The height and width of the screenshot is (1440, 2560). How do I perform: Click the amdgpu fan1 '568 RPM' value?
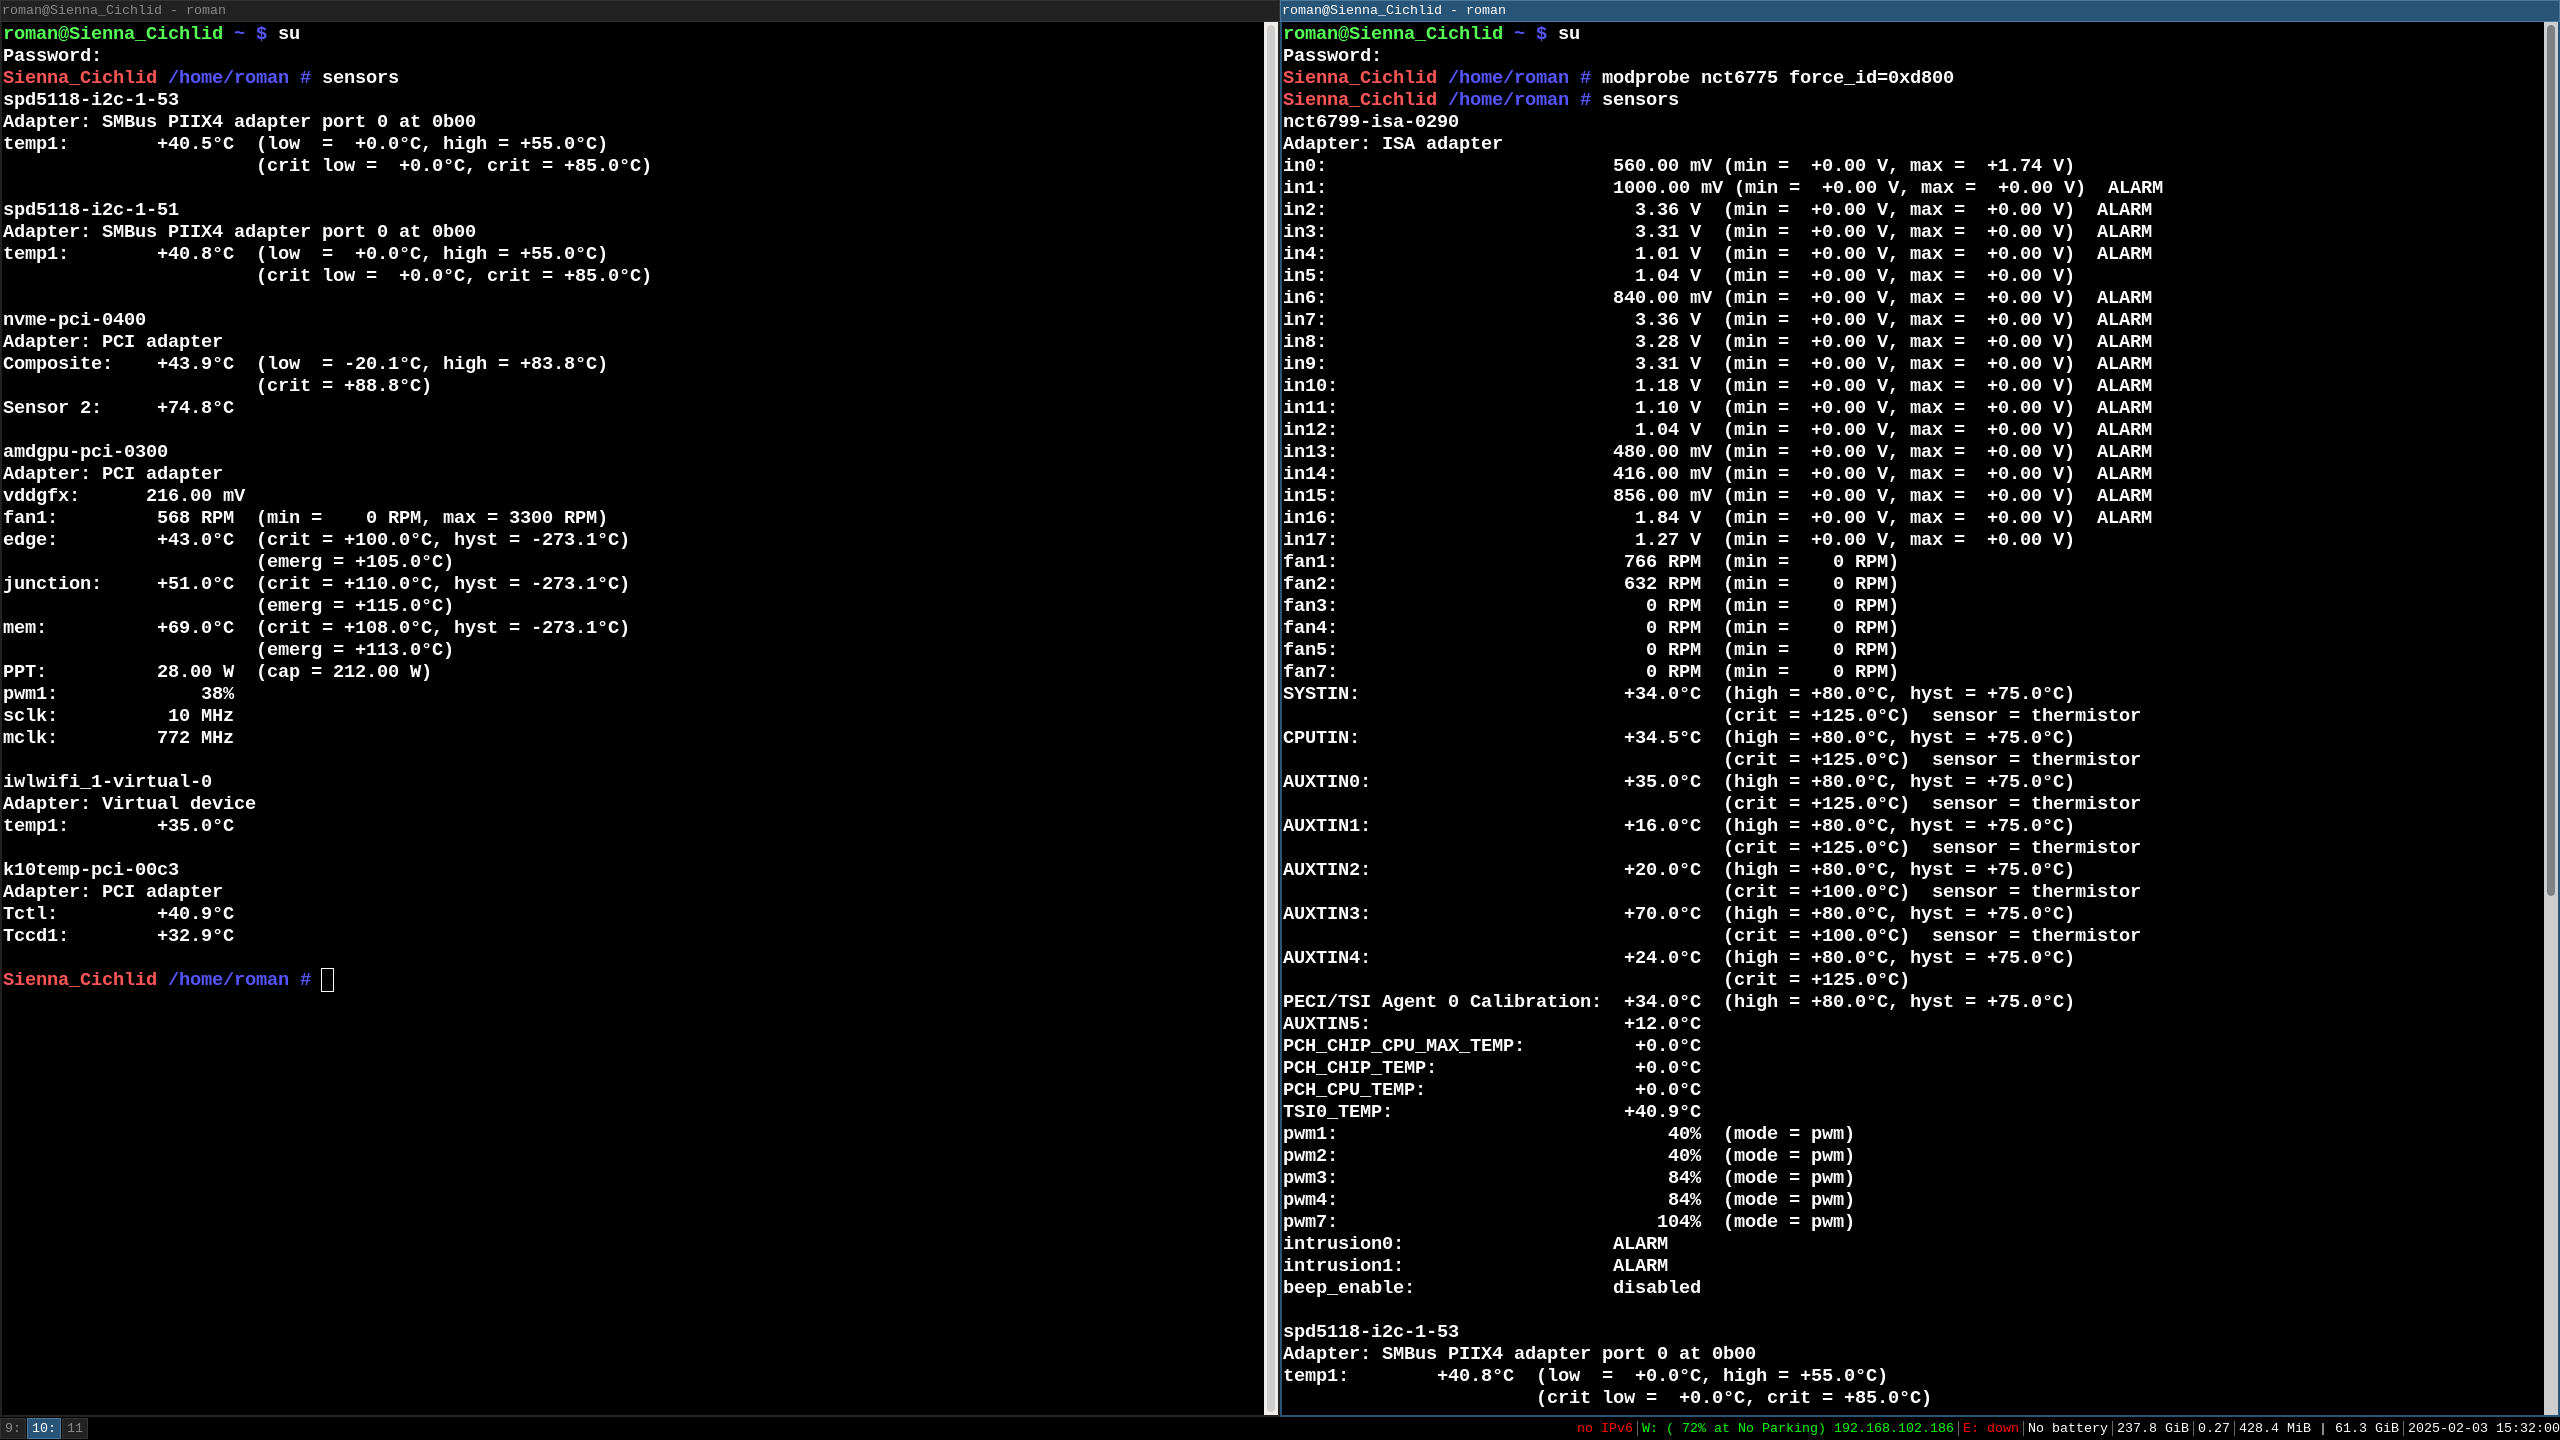[x=195, y=518]
